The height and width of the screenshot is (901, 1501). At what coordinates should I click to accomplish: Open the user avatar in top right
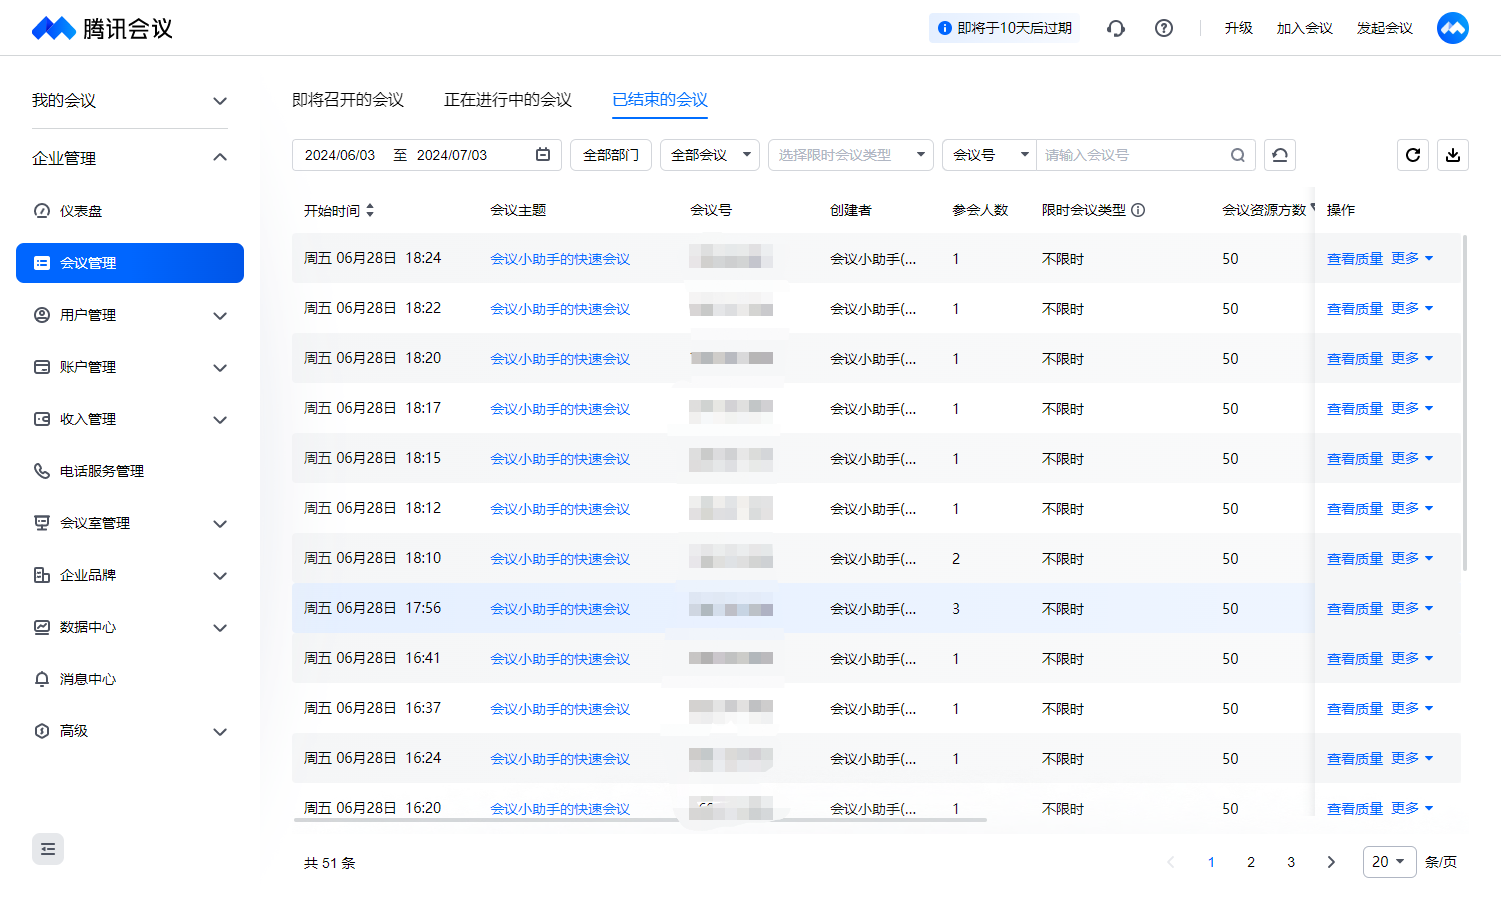pyautogui.click(x=1452, y=28)
